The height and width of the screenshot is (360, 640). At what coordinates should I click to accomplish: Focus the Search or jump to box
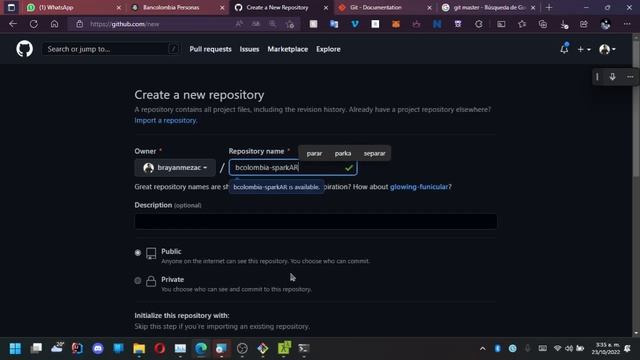110,49
